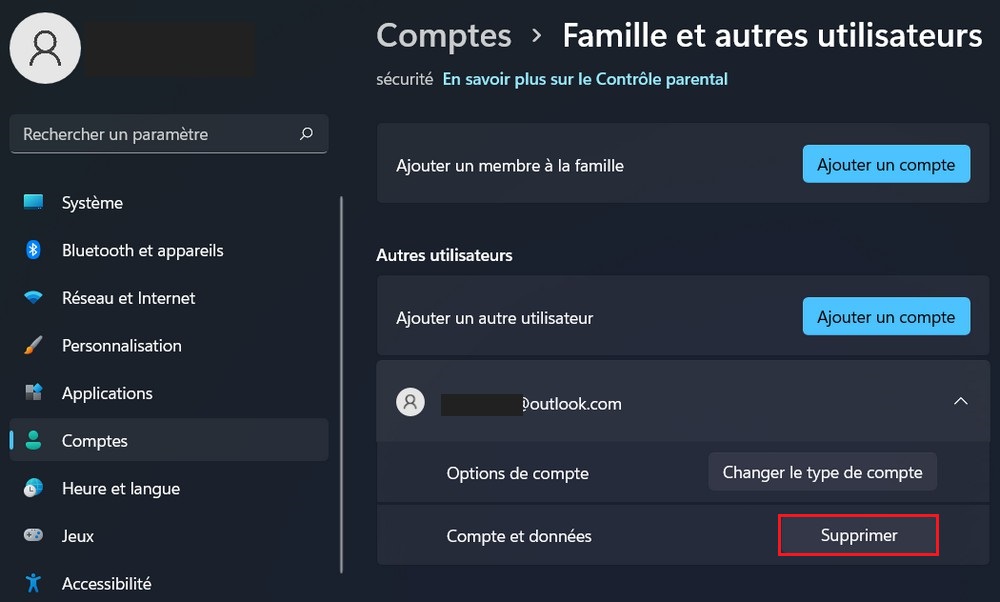Screen dimensions: 1000x602
Task: Click the Heure et langue globe icon
Action: pyautogui.click(x=34, y=488)
